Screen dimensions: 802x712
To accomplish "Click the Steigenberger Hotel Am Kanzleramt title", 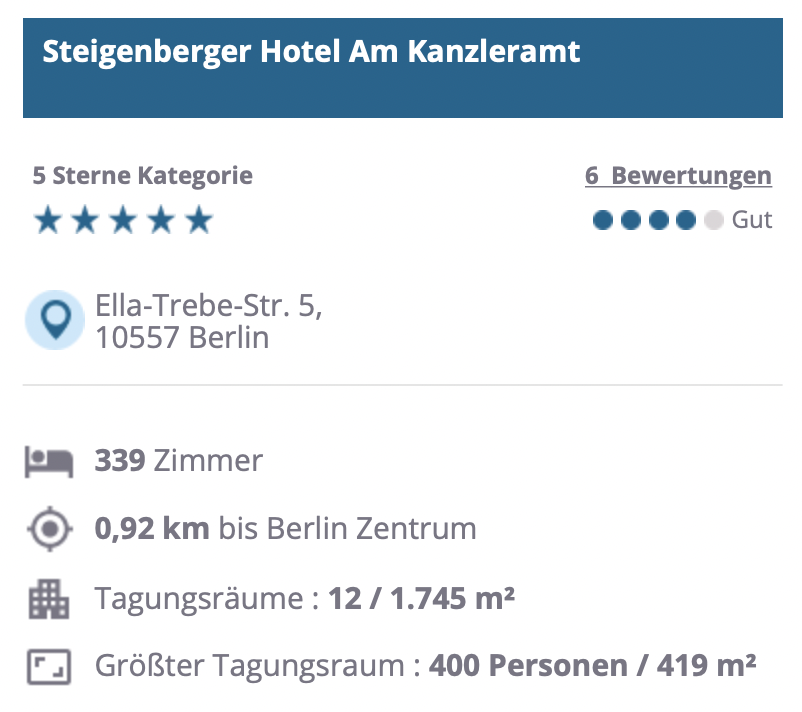I will [311, 52].
